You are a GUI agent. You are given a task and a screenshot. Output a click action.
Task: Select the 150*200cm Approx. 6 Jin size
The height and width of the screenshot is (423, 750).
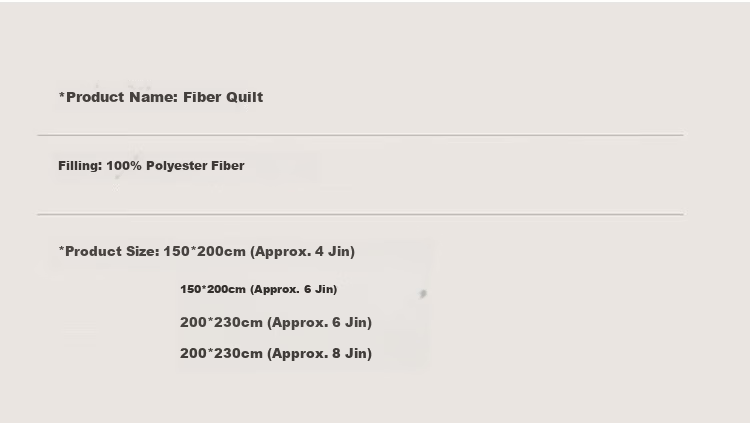click(x=259, y=289)
